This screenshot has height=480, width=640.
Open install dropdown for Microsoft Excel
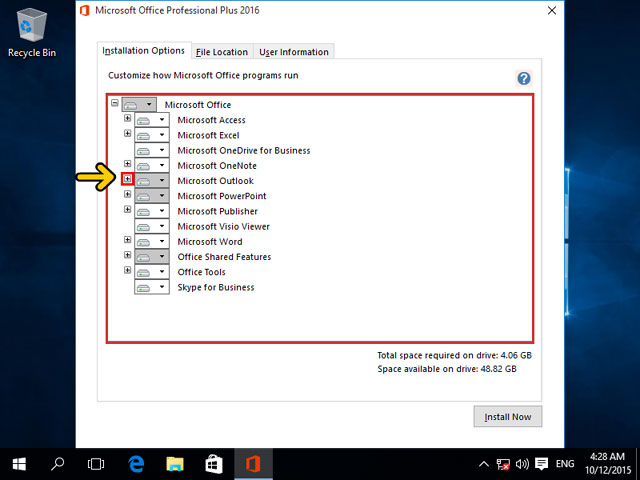click(152, 135)
